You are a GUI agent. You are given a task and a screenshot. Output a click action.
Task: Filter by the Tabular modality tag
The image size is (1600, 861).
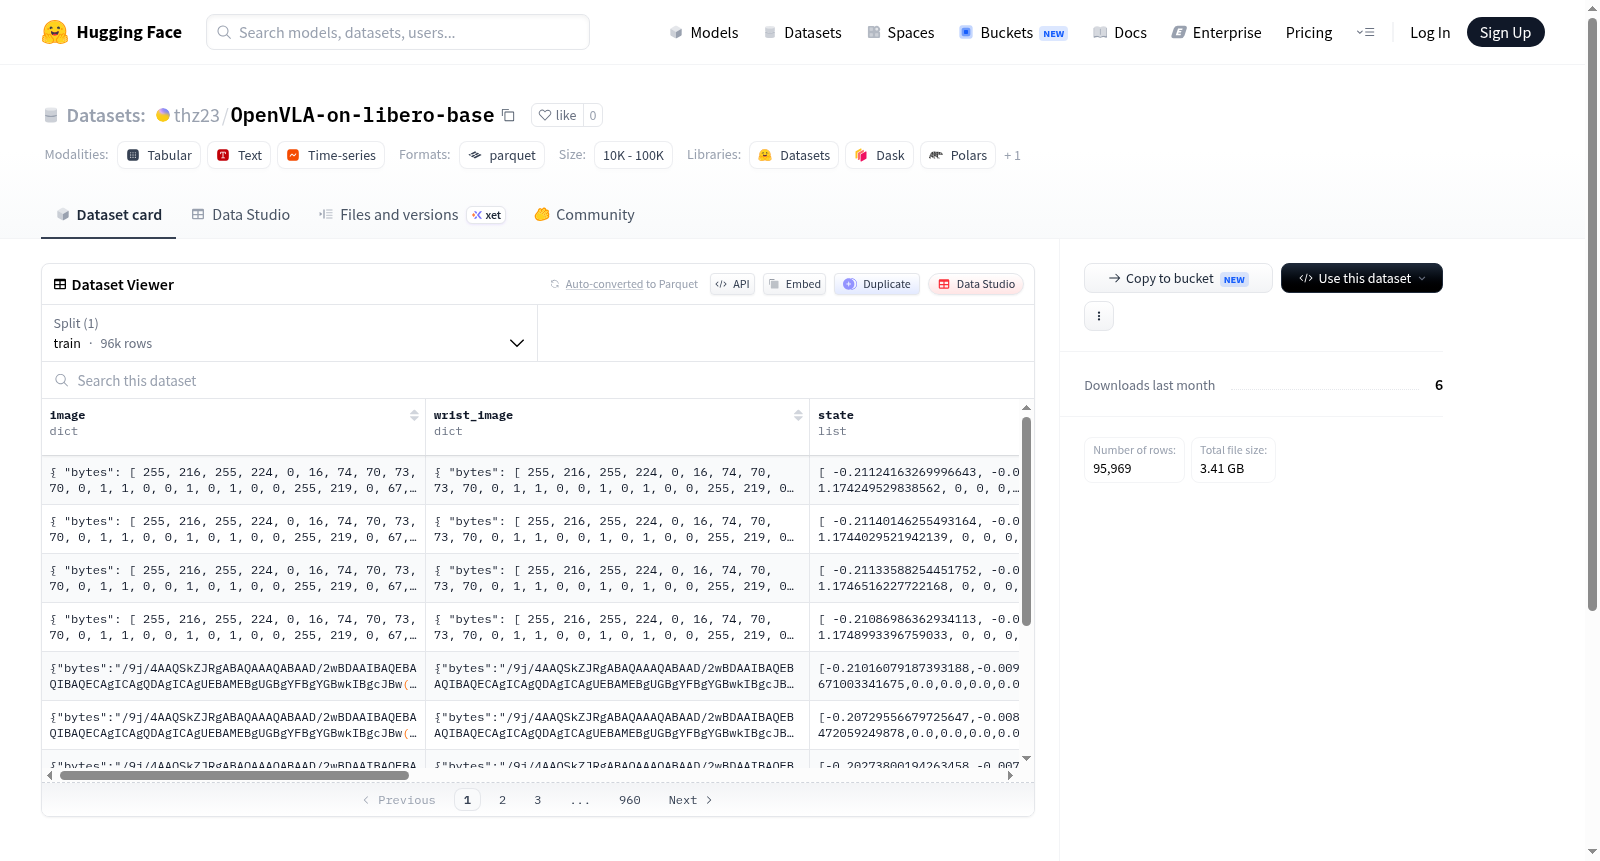coord(159,155)
